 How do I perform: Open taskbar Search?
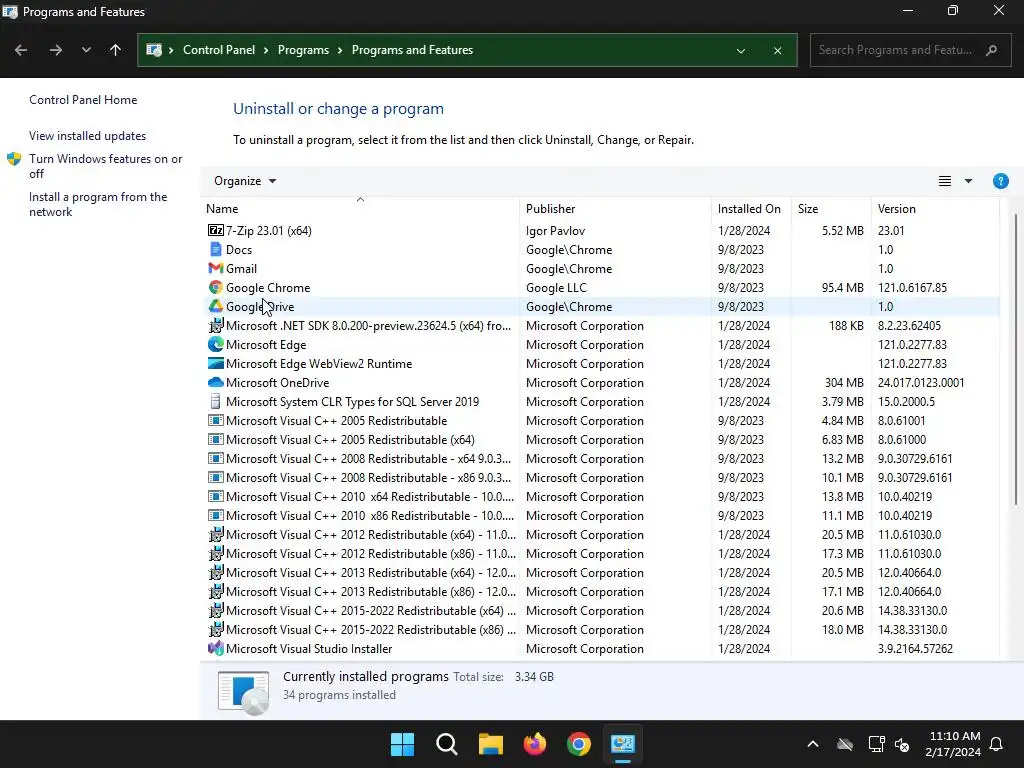point(447,744)
